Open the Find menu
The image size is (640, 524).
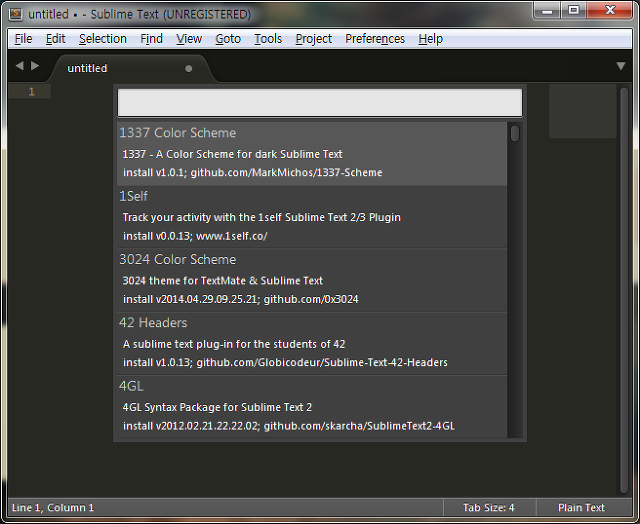point(151,39)
